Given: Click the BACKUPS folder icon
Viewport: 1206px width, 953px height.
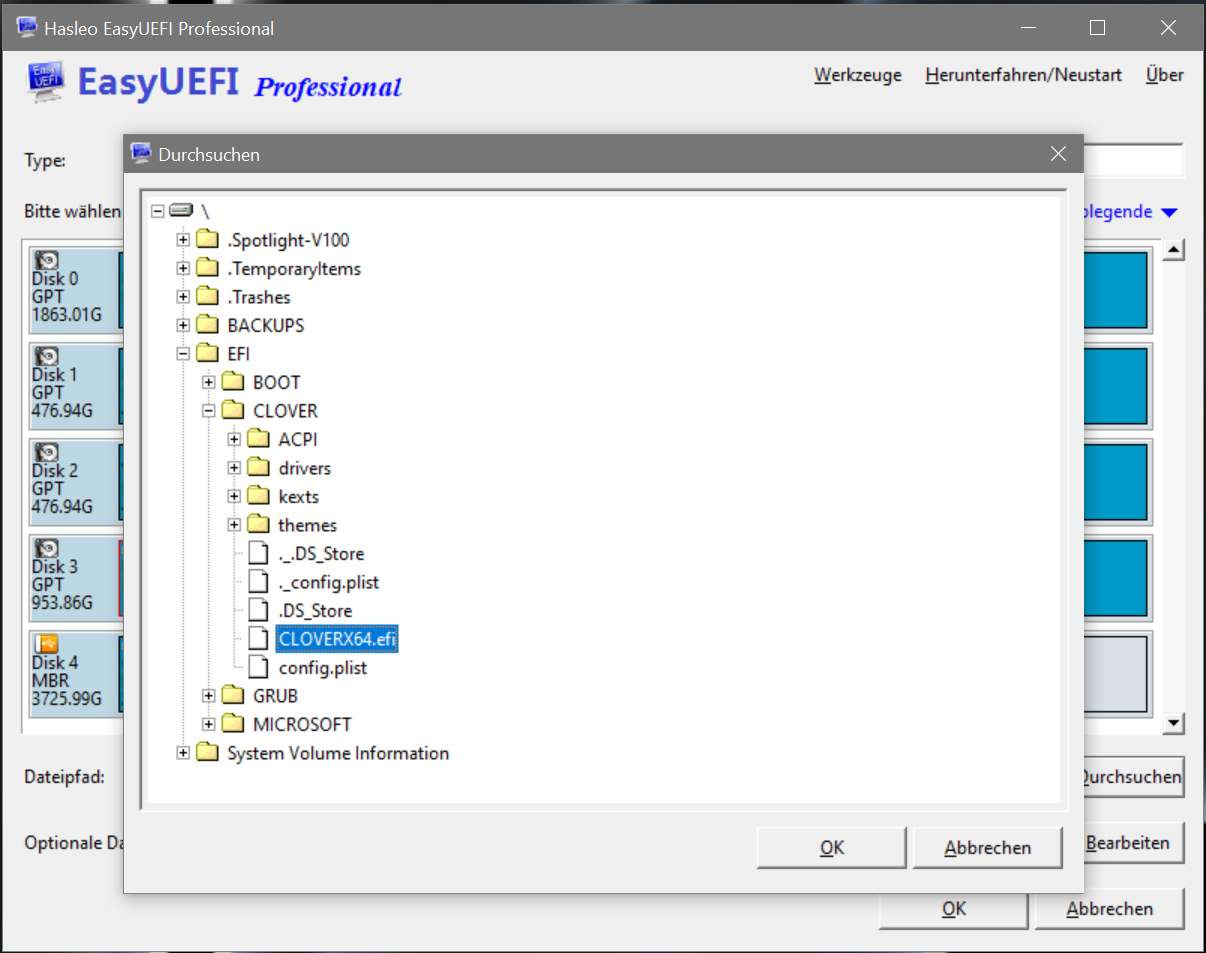Looking at the screenshot, I should tap(207, 325).
